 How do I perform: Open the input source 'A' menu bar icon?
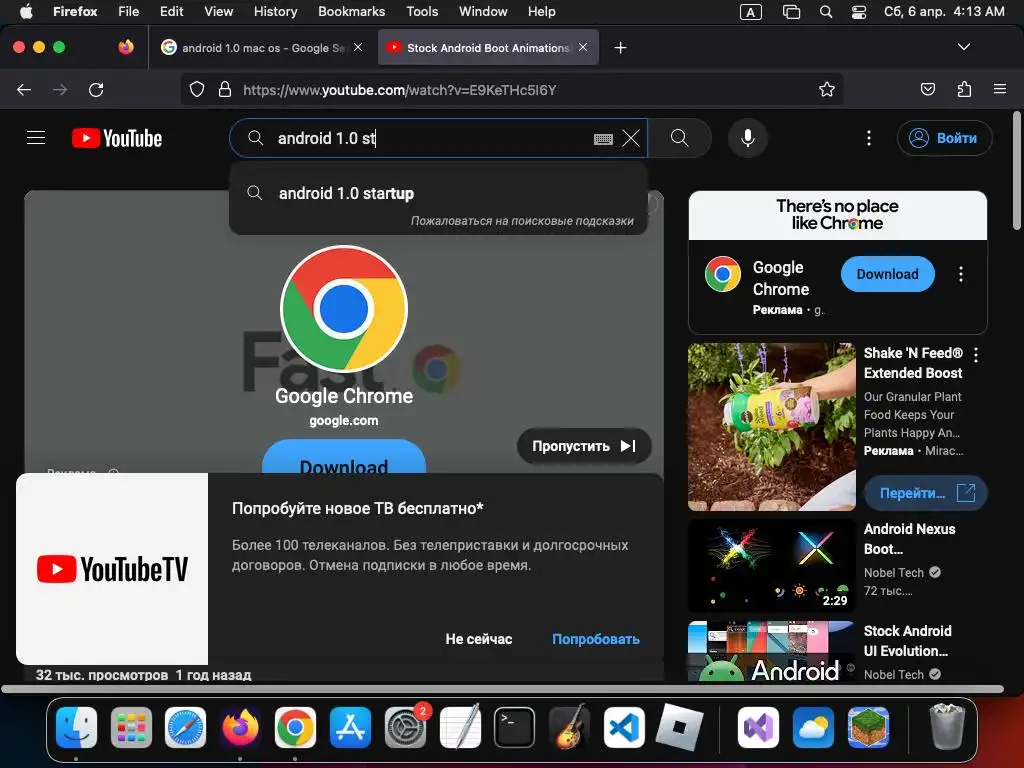[750, 12]
